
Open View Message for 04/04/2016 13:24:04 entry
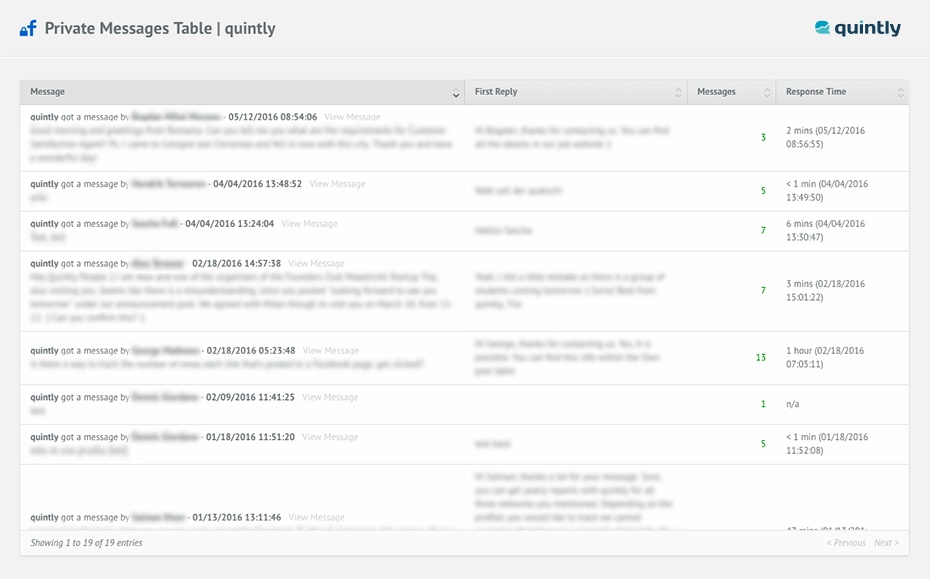[310, 224]
